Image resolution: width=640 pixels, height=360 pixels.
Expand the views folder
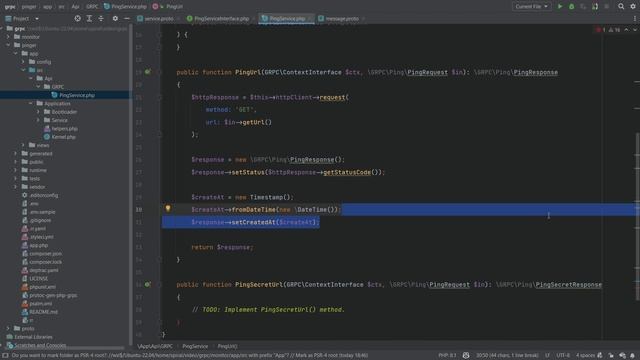tap(23, 145)
